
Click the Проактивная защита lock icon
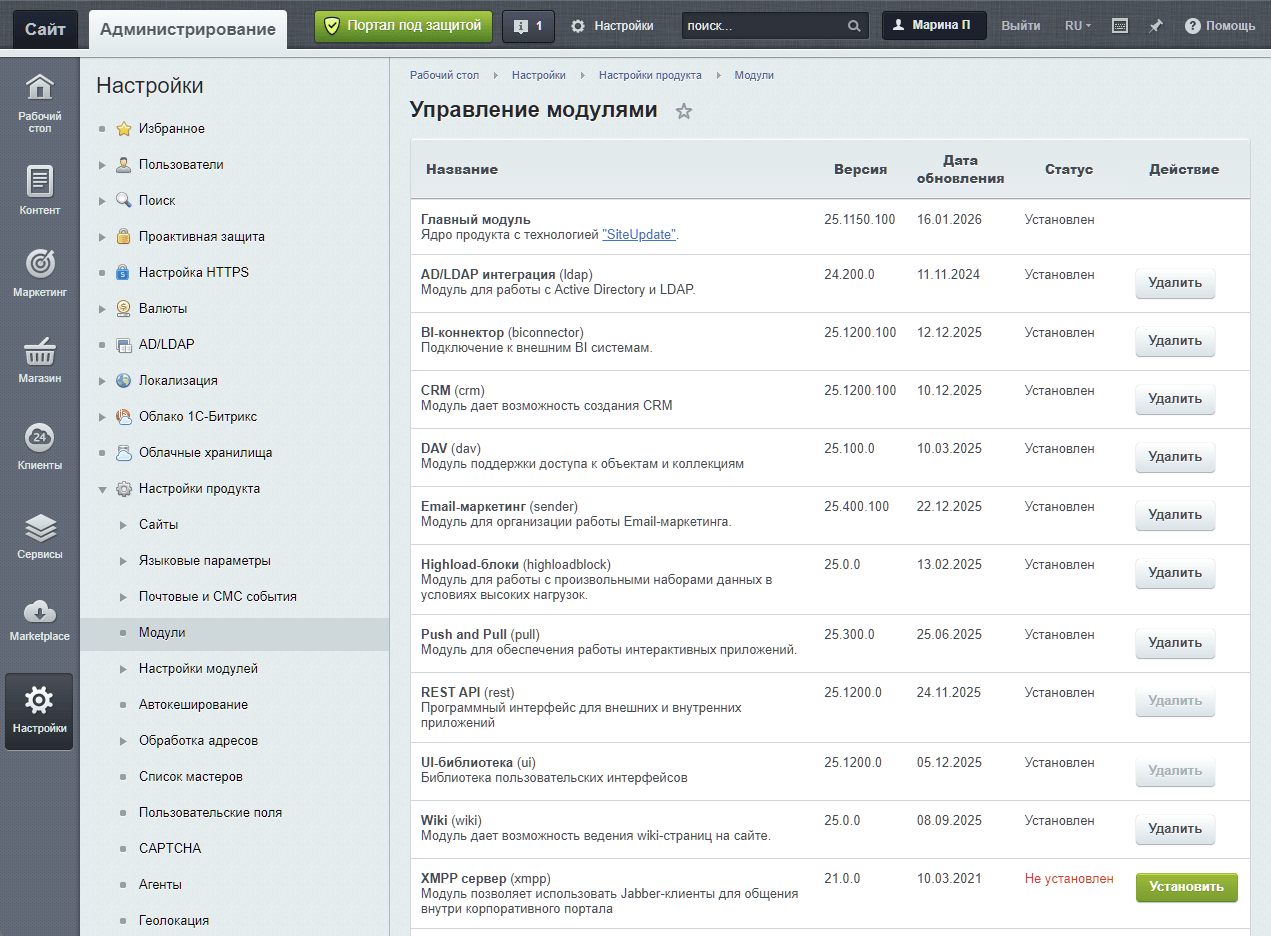point(123,237)
